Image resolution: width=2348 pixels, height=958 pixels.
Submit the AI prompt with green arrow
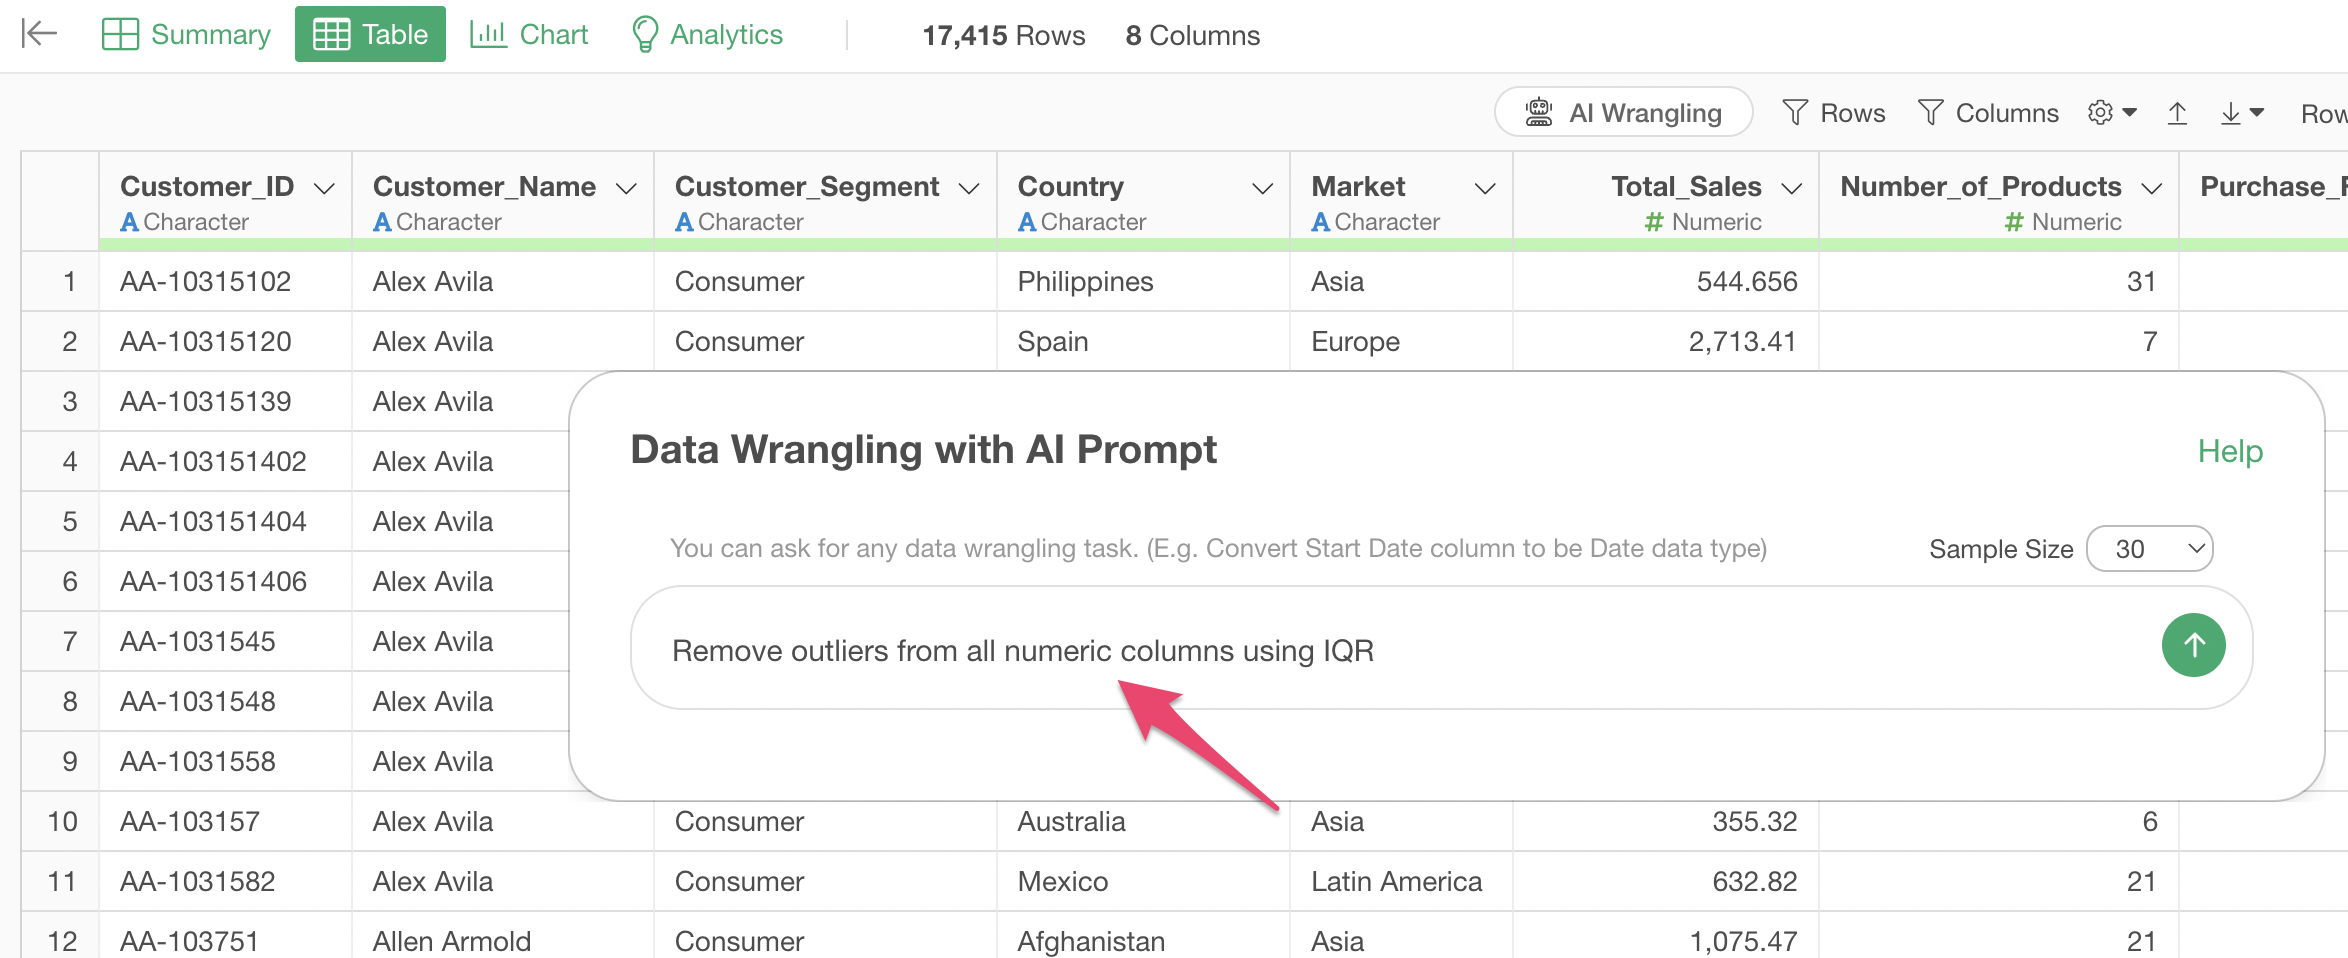(2193, 645)
